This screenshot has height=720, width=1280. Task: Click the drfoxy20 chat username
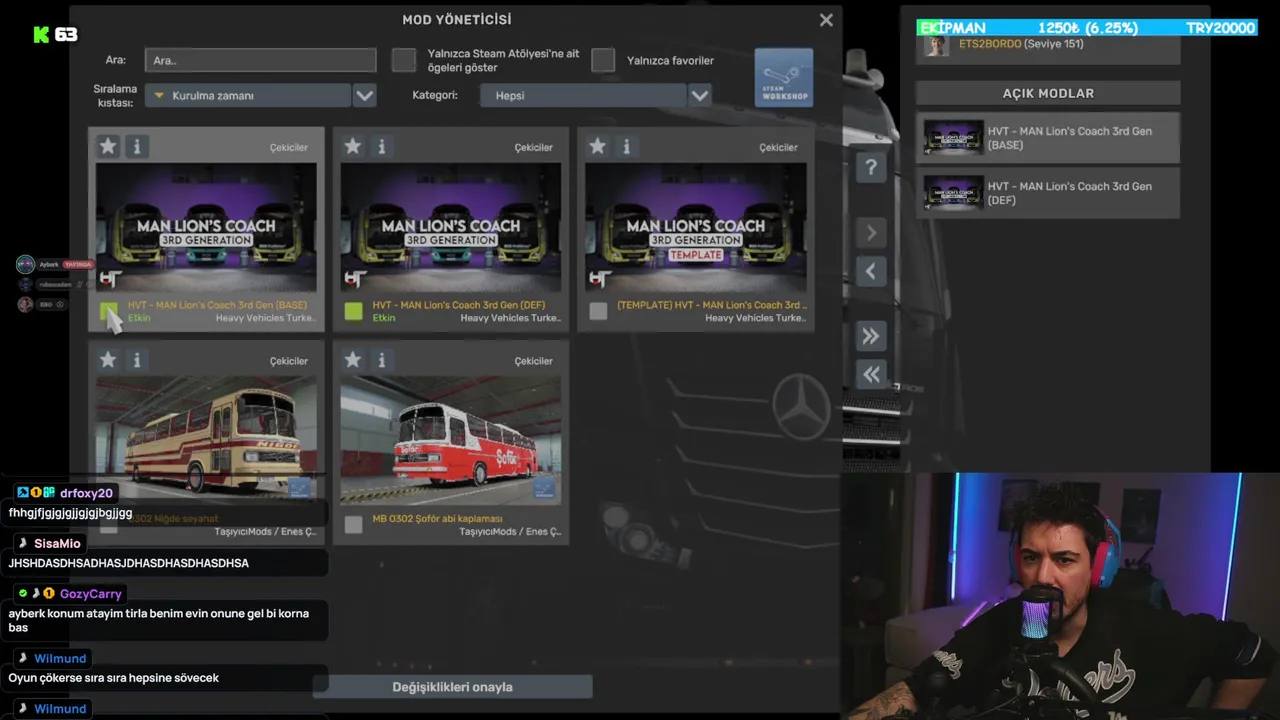(86, 493)
